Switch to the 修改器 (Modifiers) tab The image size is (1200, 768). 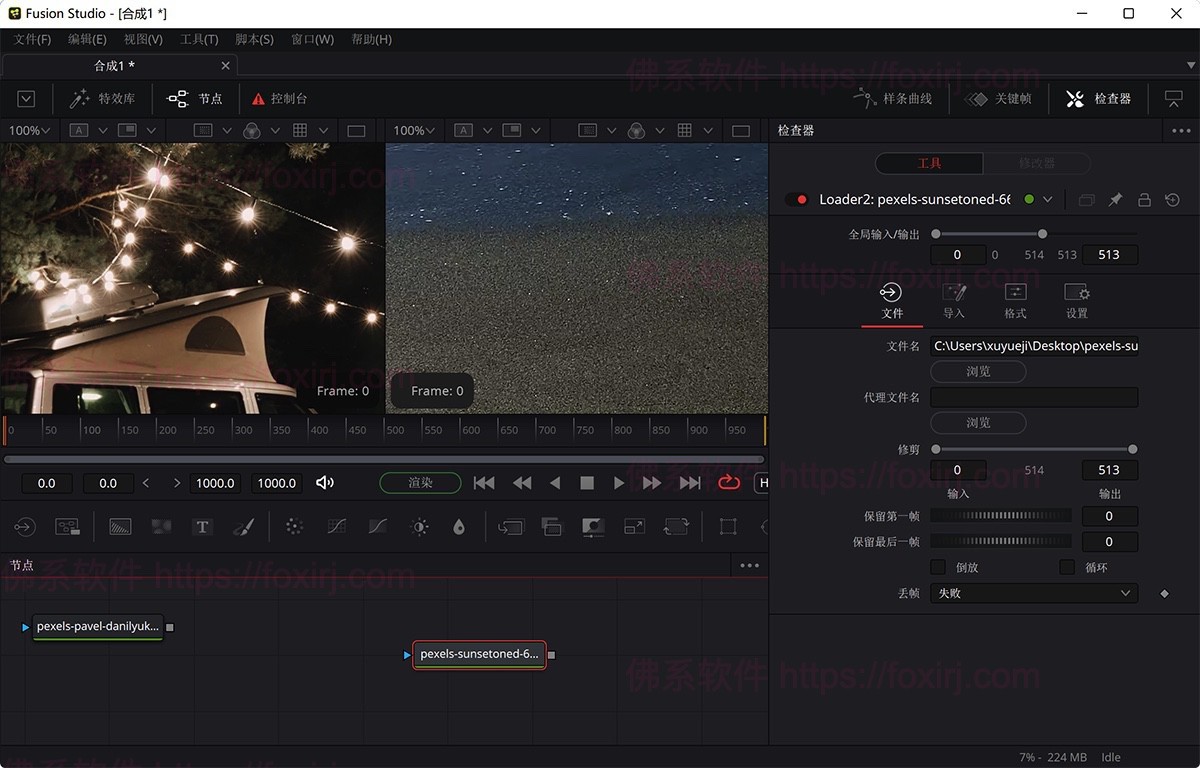coord(1037,163)
